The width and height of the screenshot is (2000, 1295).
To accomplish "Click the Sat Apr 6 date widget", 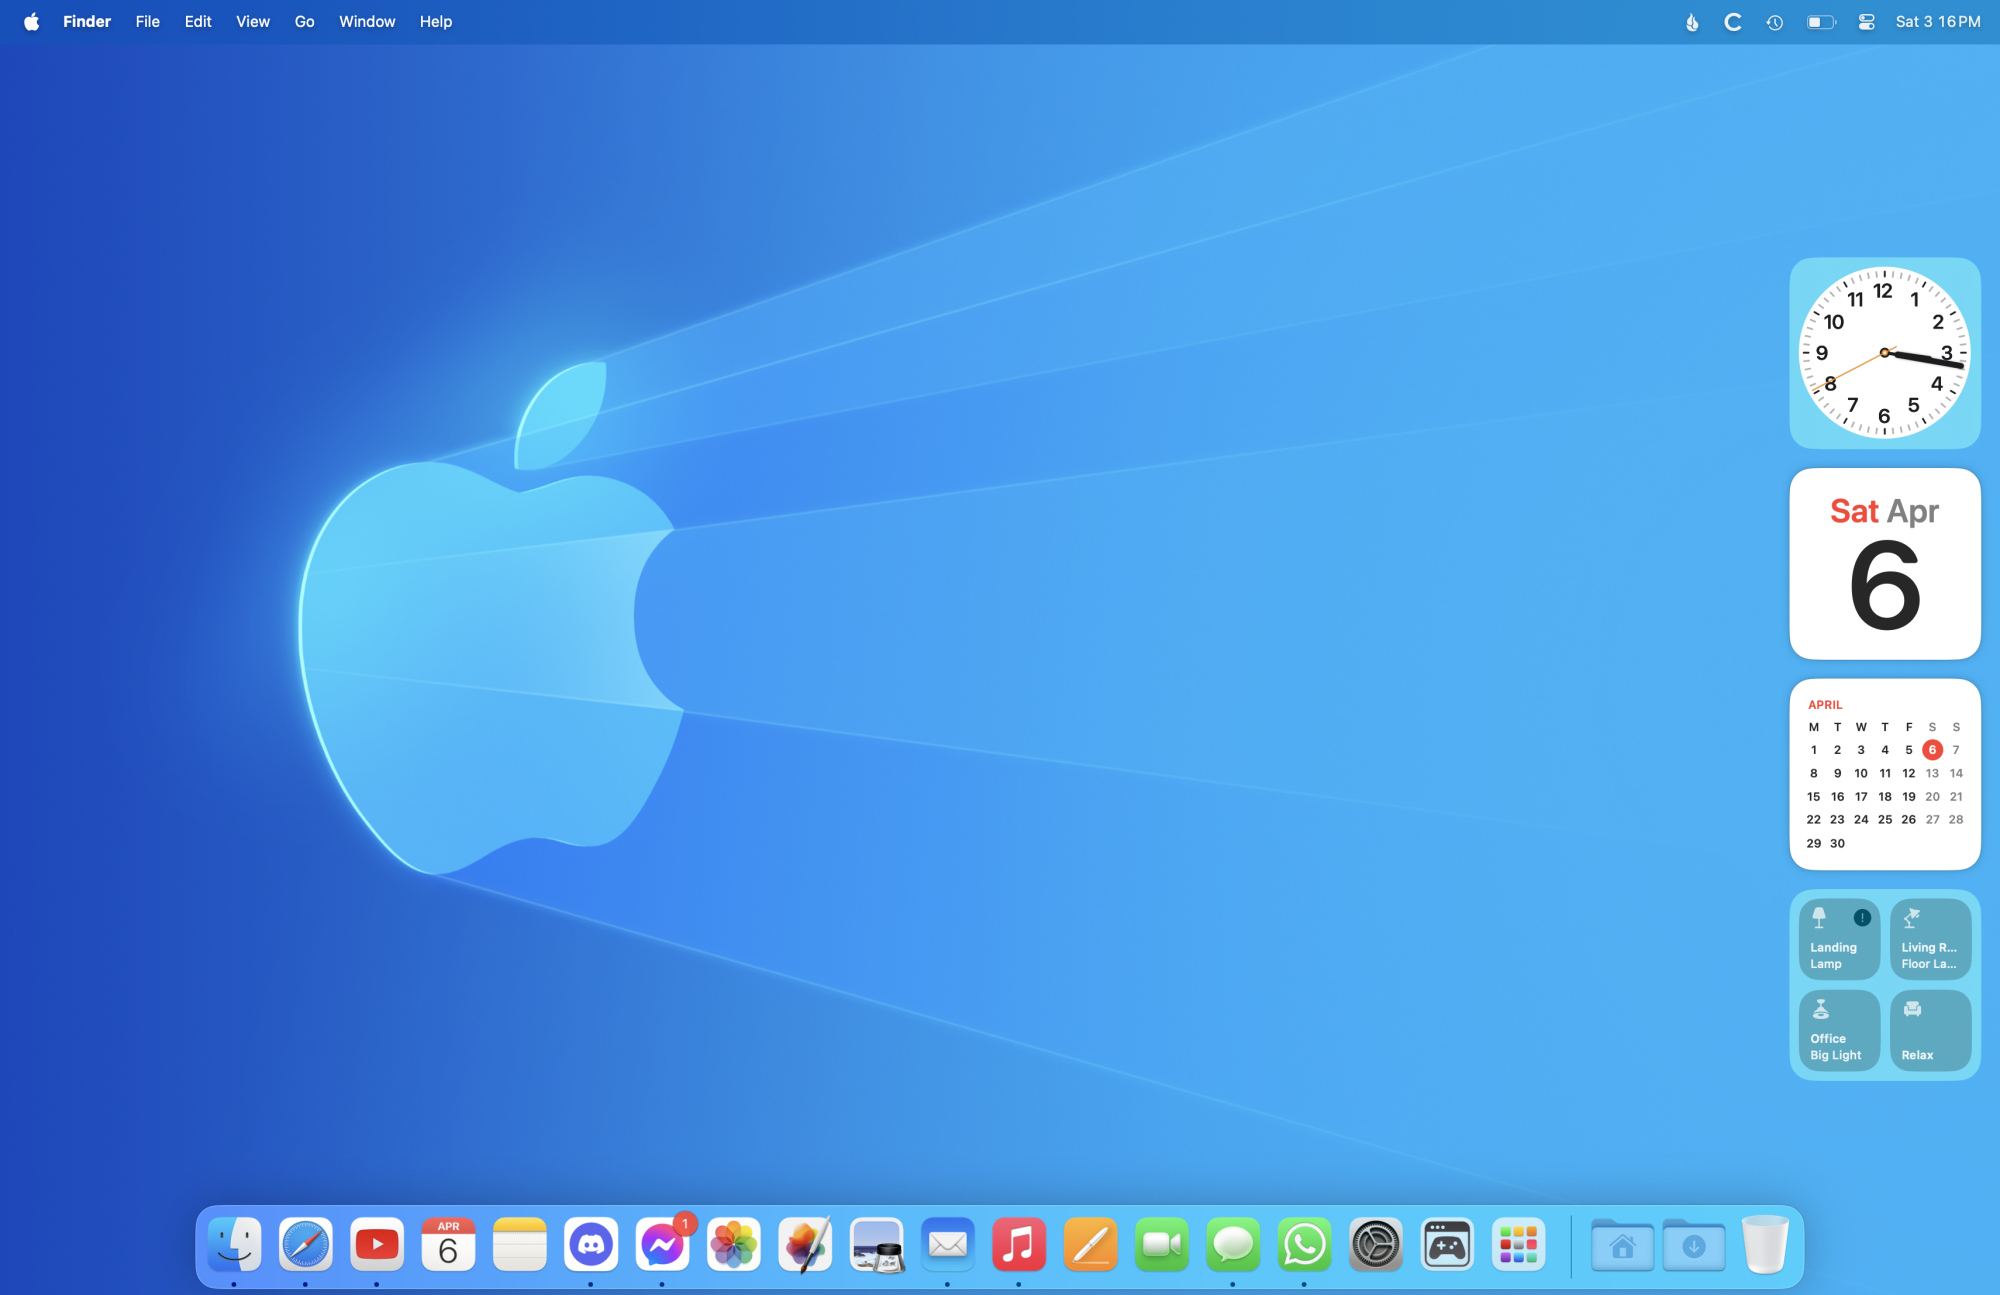I will (1884, 564).
